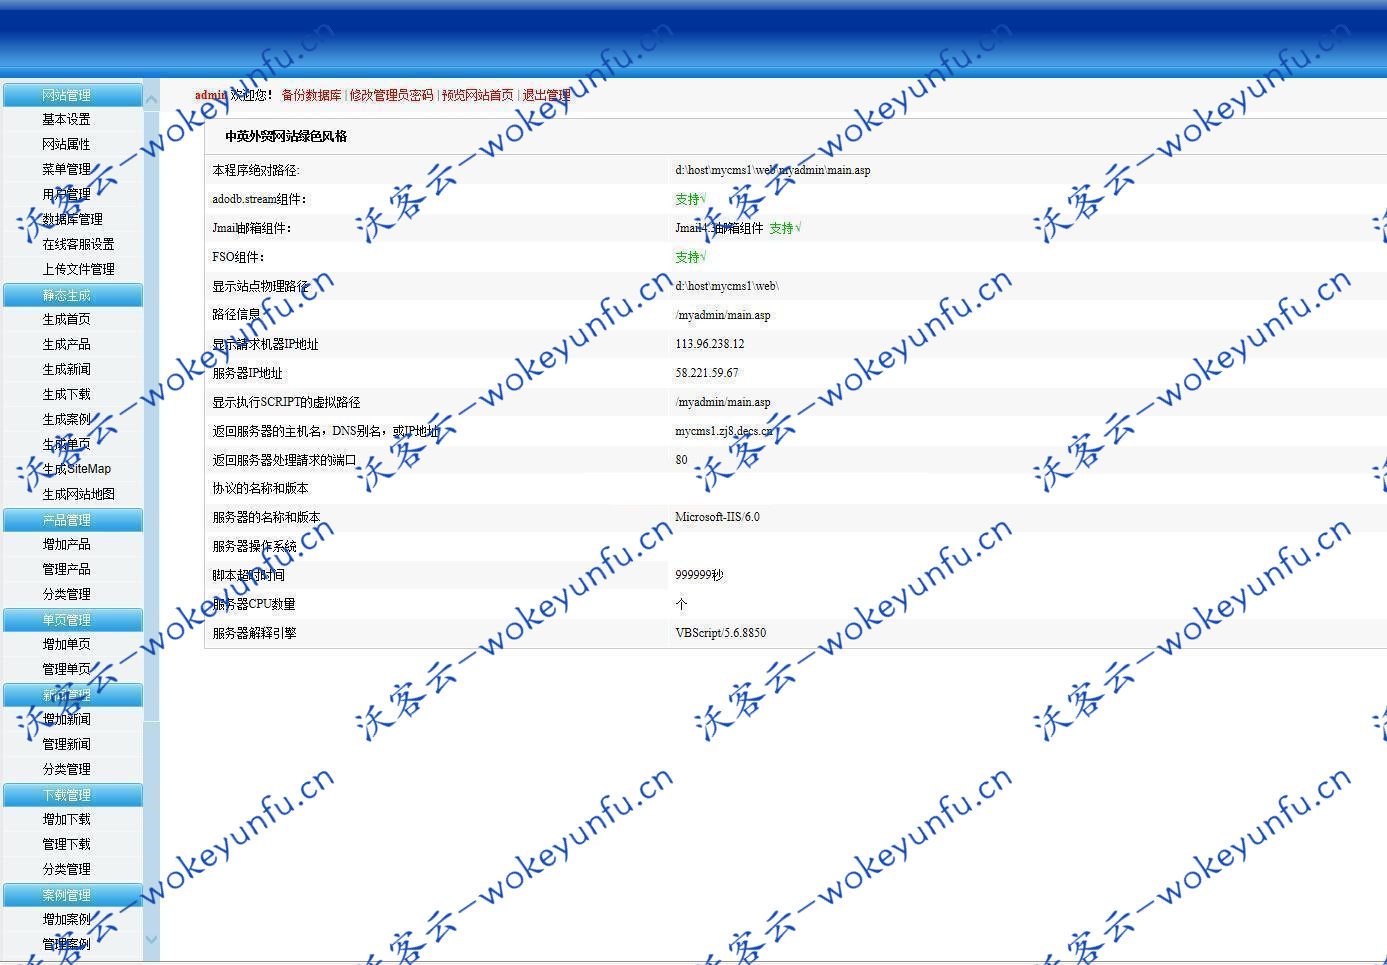The image size is (1387, 965).
Task: Click the 服务器解释引擎 row label
Action: coord(254,633)
